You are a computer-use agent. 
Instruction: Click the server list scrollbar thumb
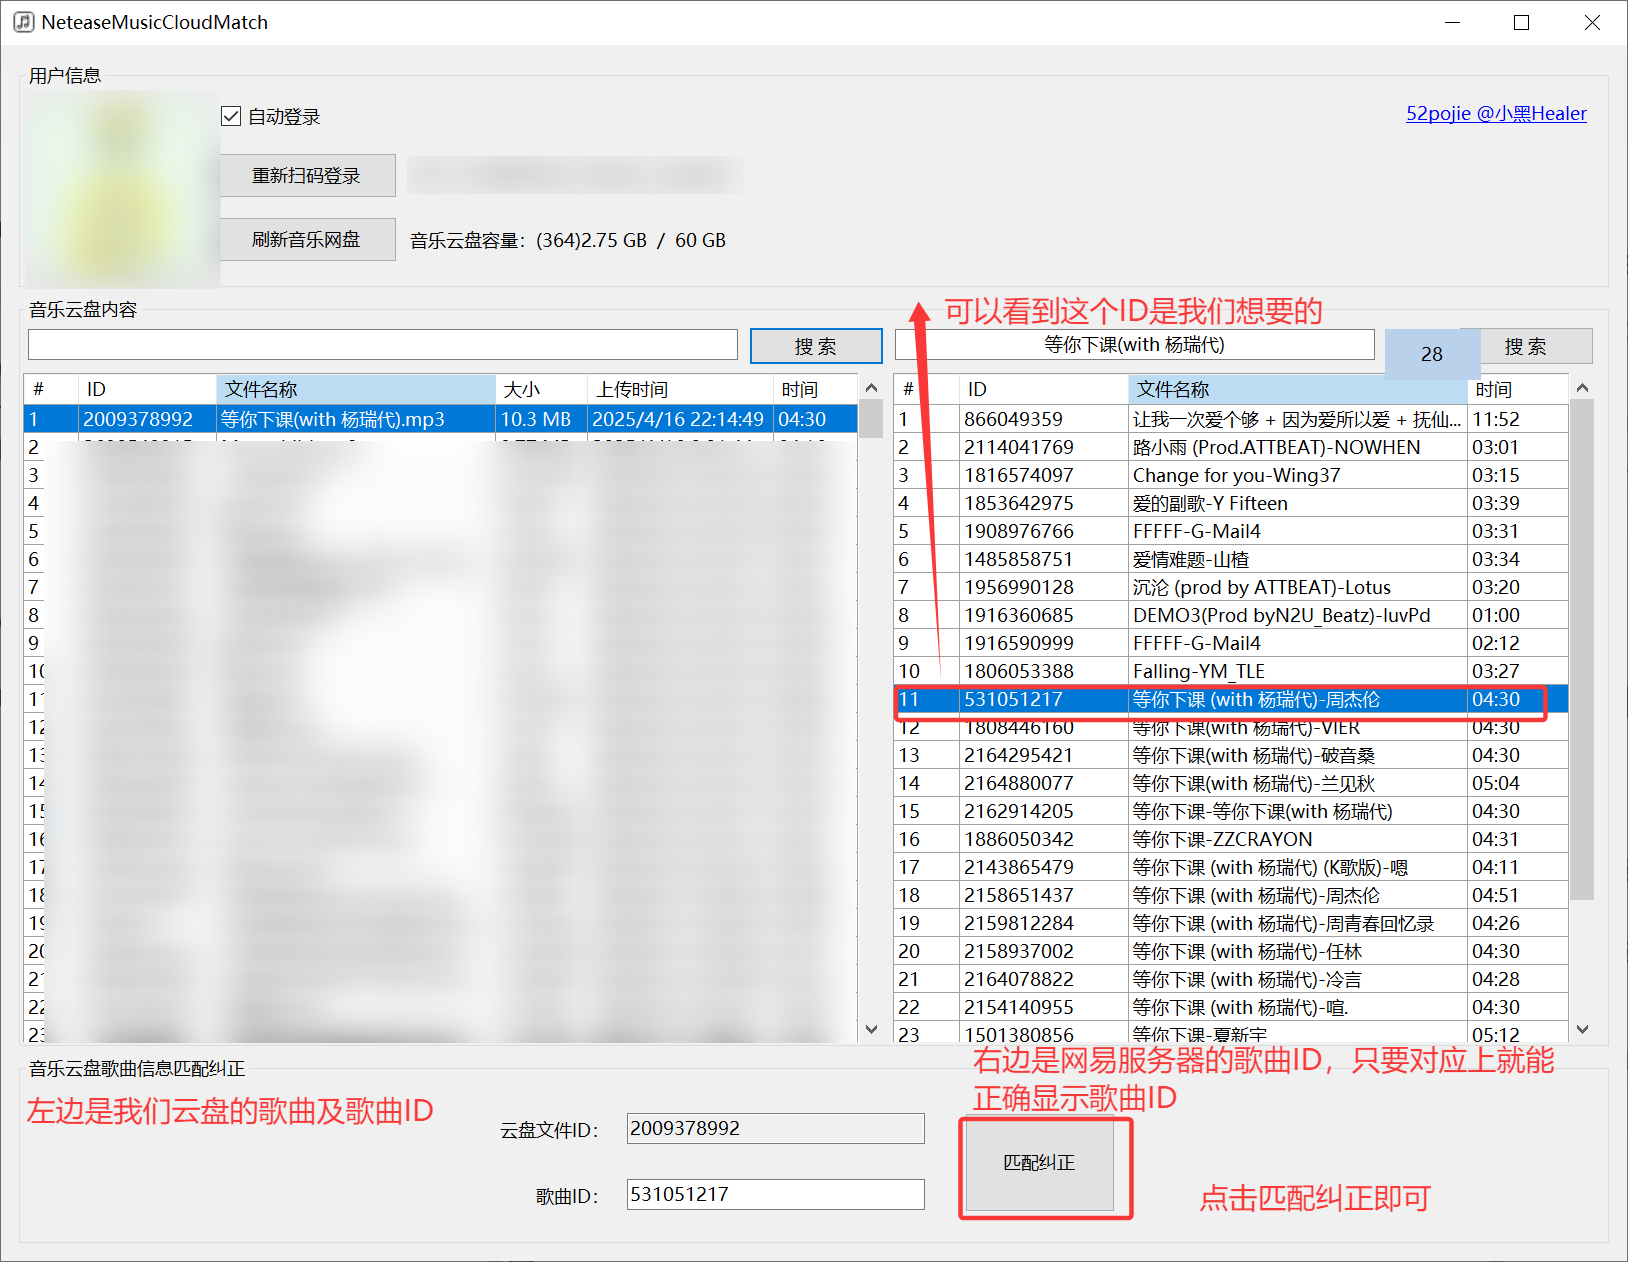click(x=1582, y=650)
